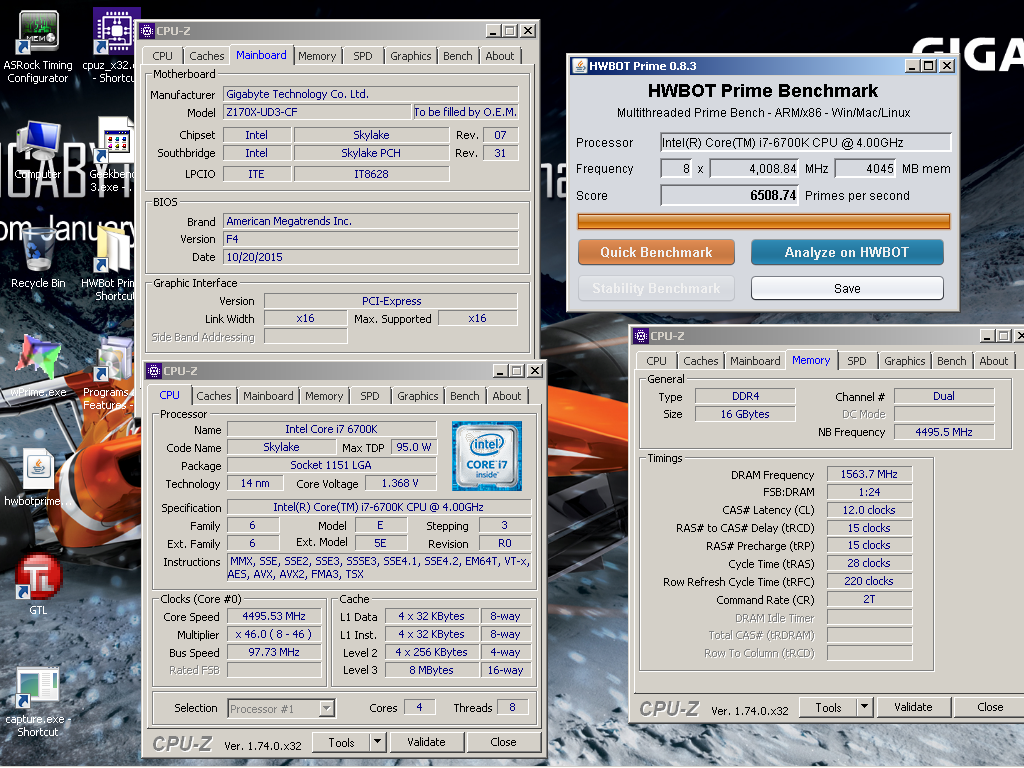Click Tools button in the Memory window

click(829, 707)
